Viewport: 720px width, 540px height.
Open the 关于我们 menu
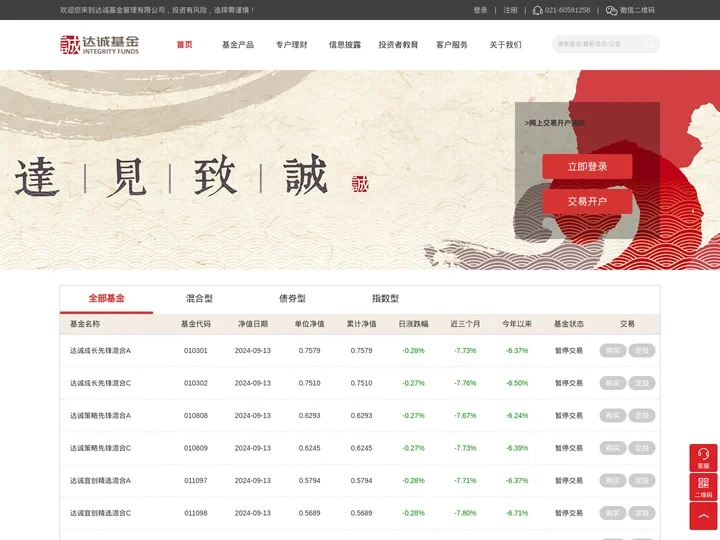pos(505,45)
